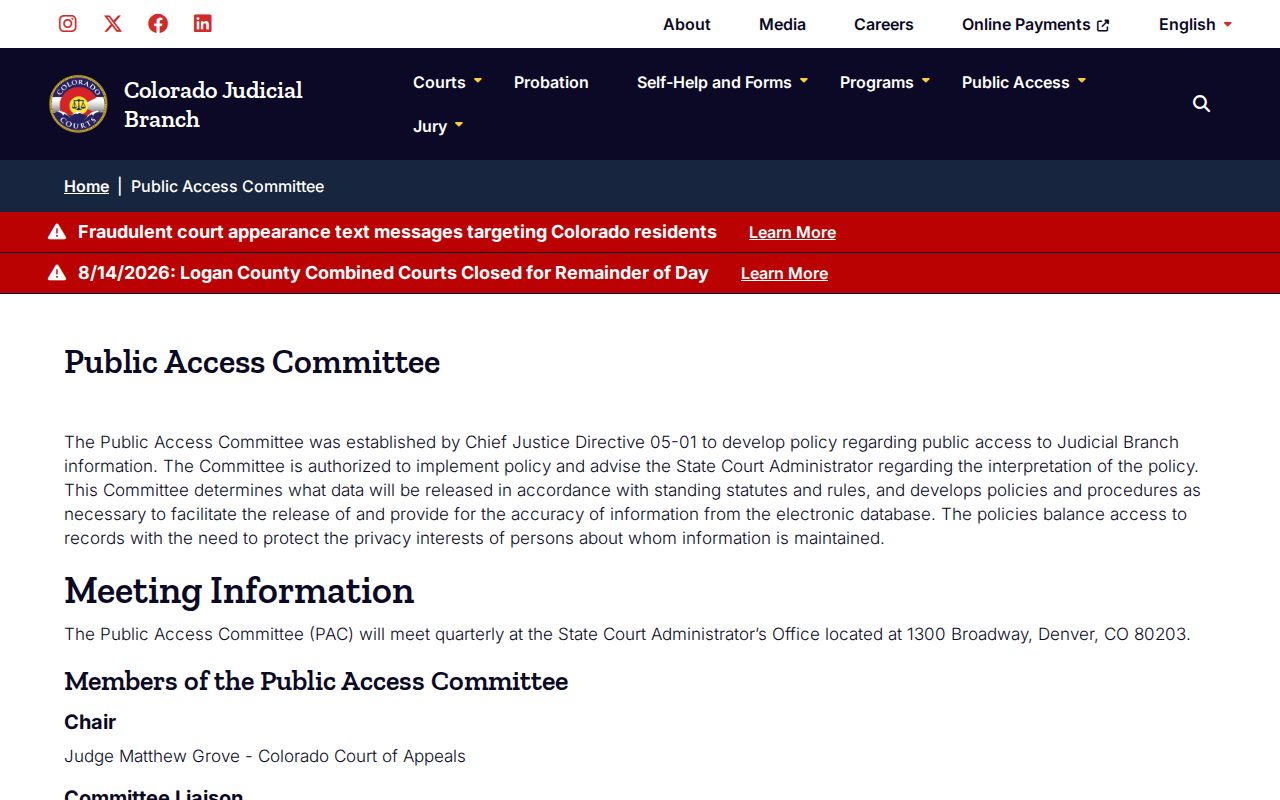1280x800 pixels.
Task: Click Members of the Public Access Committee heading
Action: coord(316,681)
